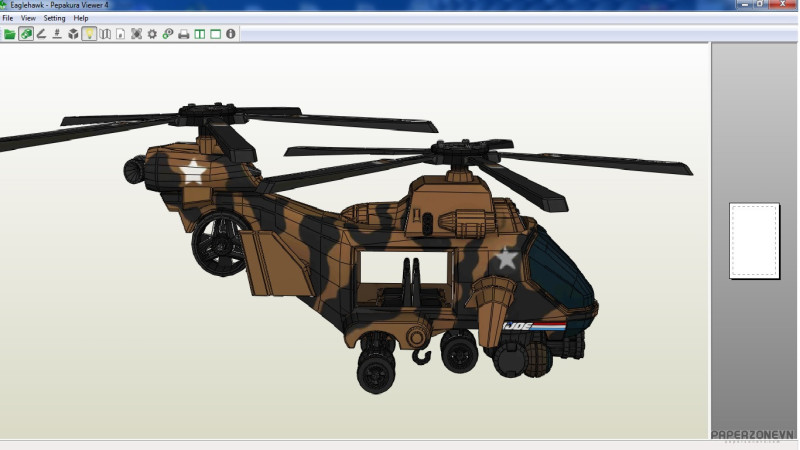Print using the printer icon
Viewport: 800px width, 450px height.
coord(184,34)
